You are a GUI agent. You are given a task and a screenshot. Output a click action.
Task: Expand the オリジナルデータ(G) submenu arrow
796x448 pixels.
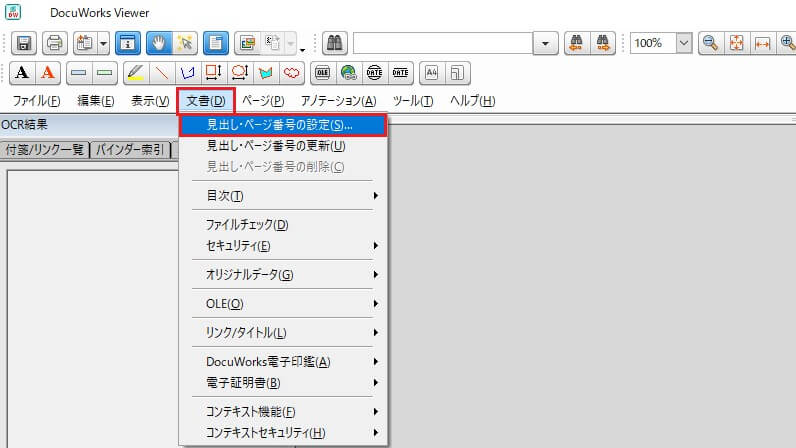click(376, 274)
